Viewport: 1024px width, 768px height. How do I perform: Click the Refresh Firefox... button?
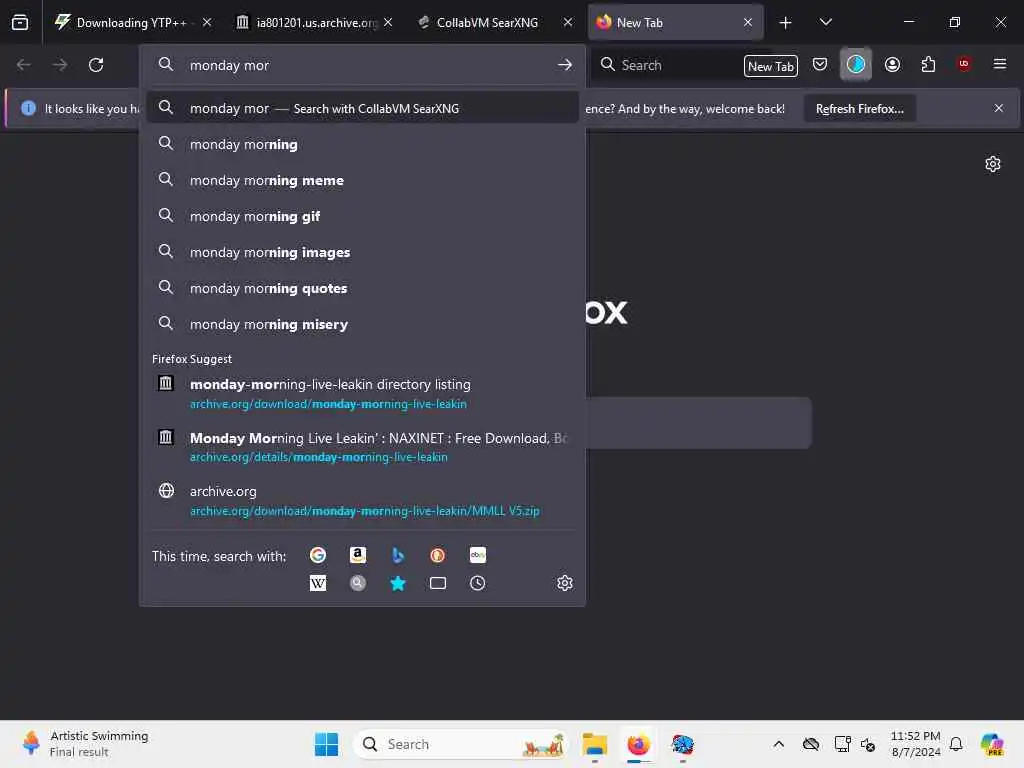859,108
